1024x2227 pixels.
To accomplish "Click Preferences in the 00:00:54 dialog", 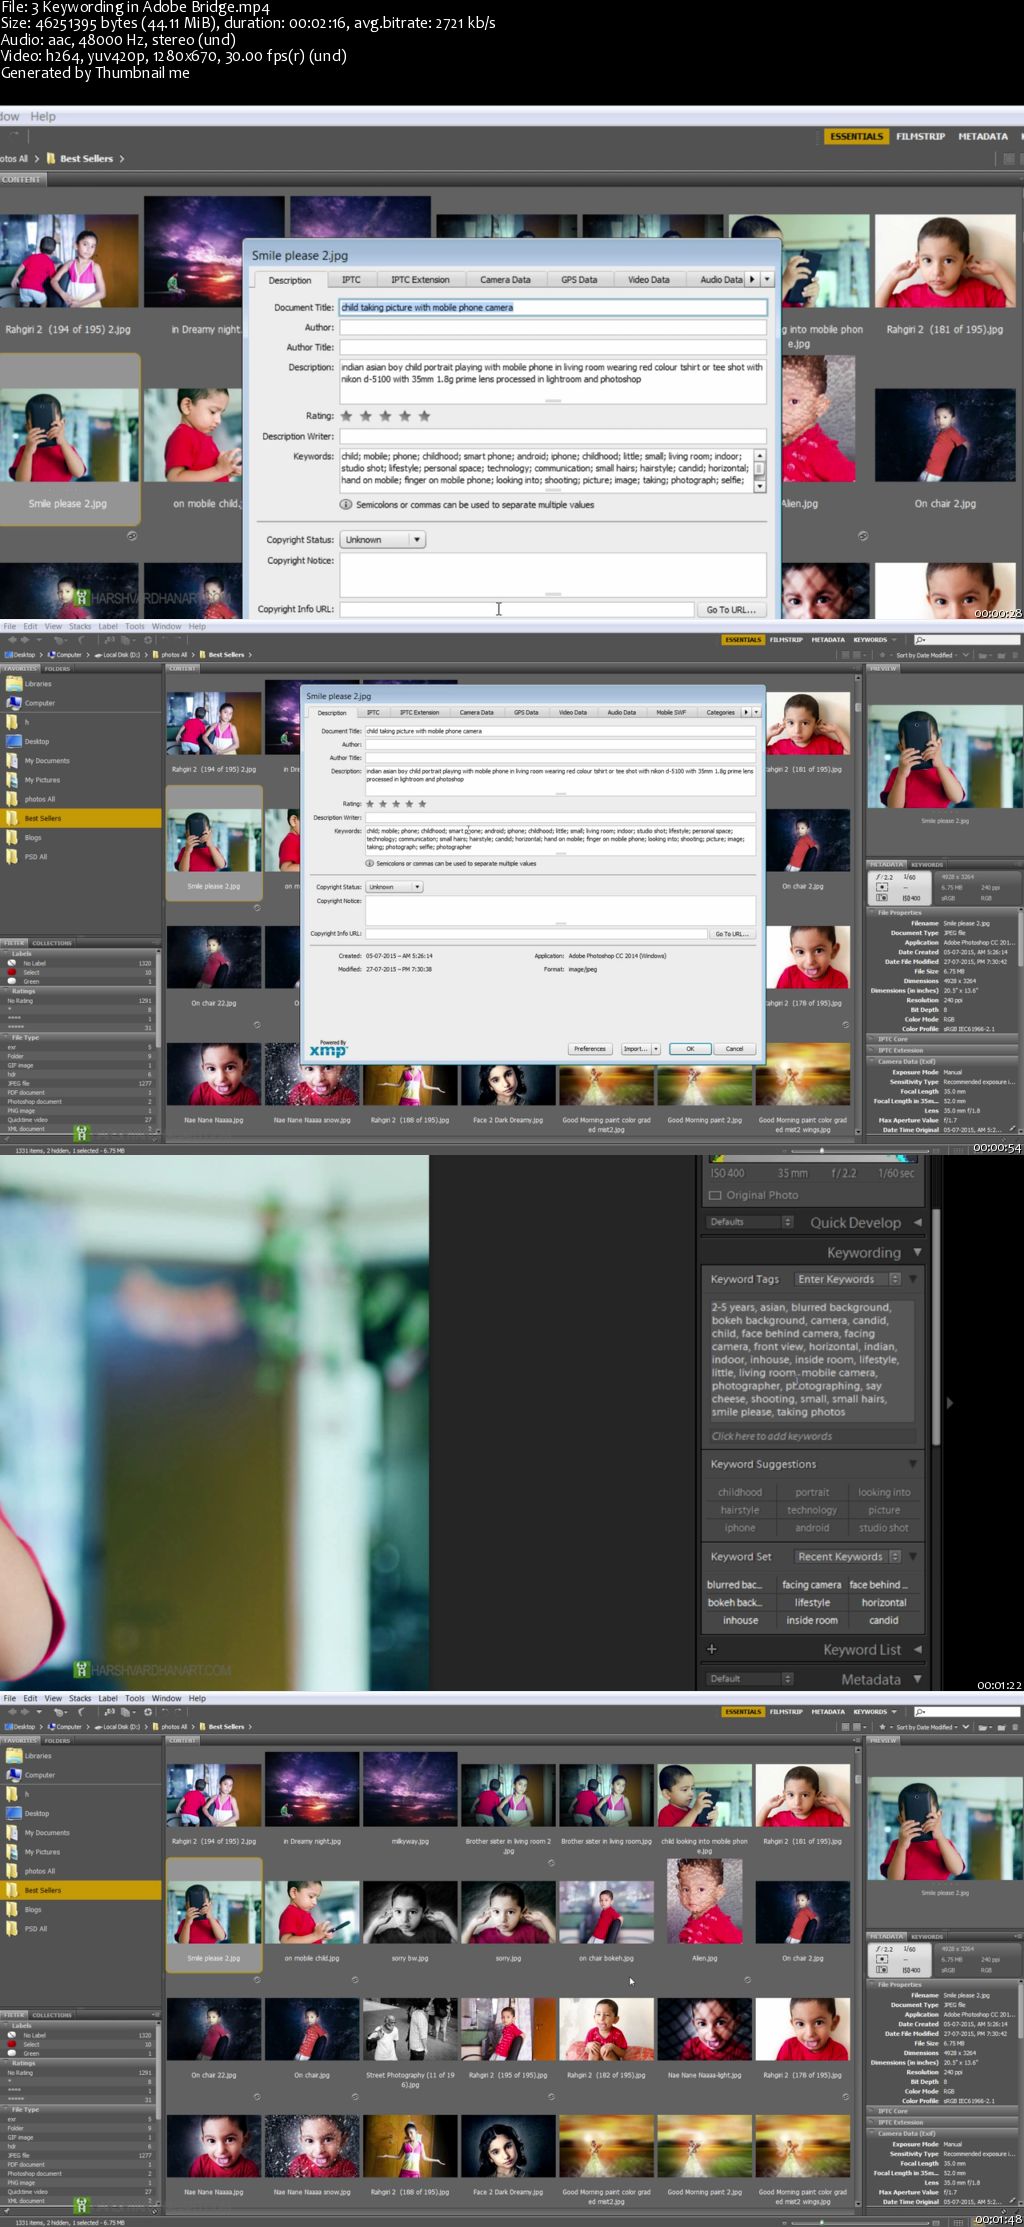I will [590, 1049].
